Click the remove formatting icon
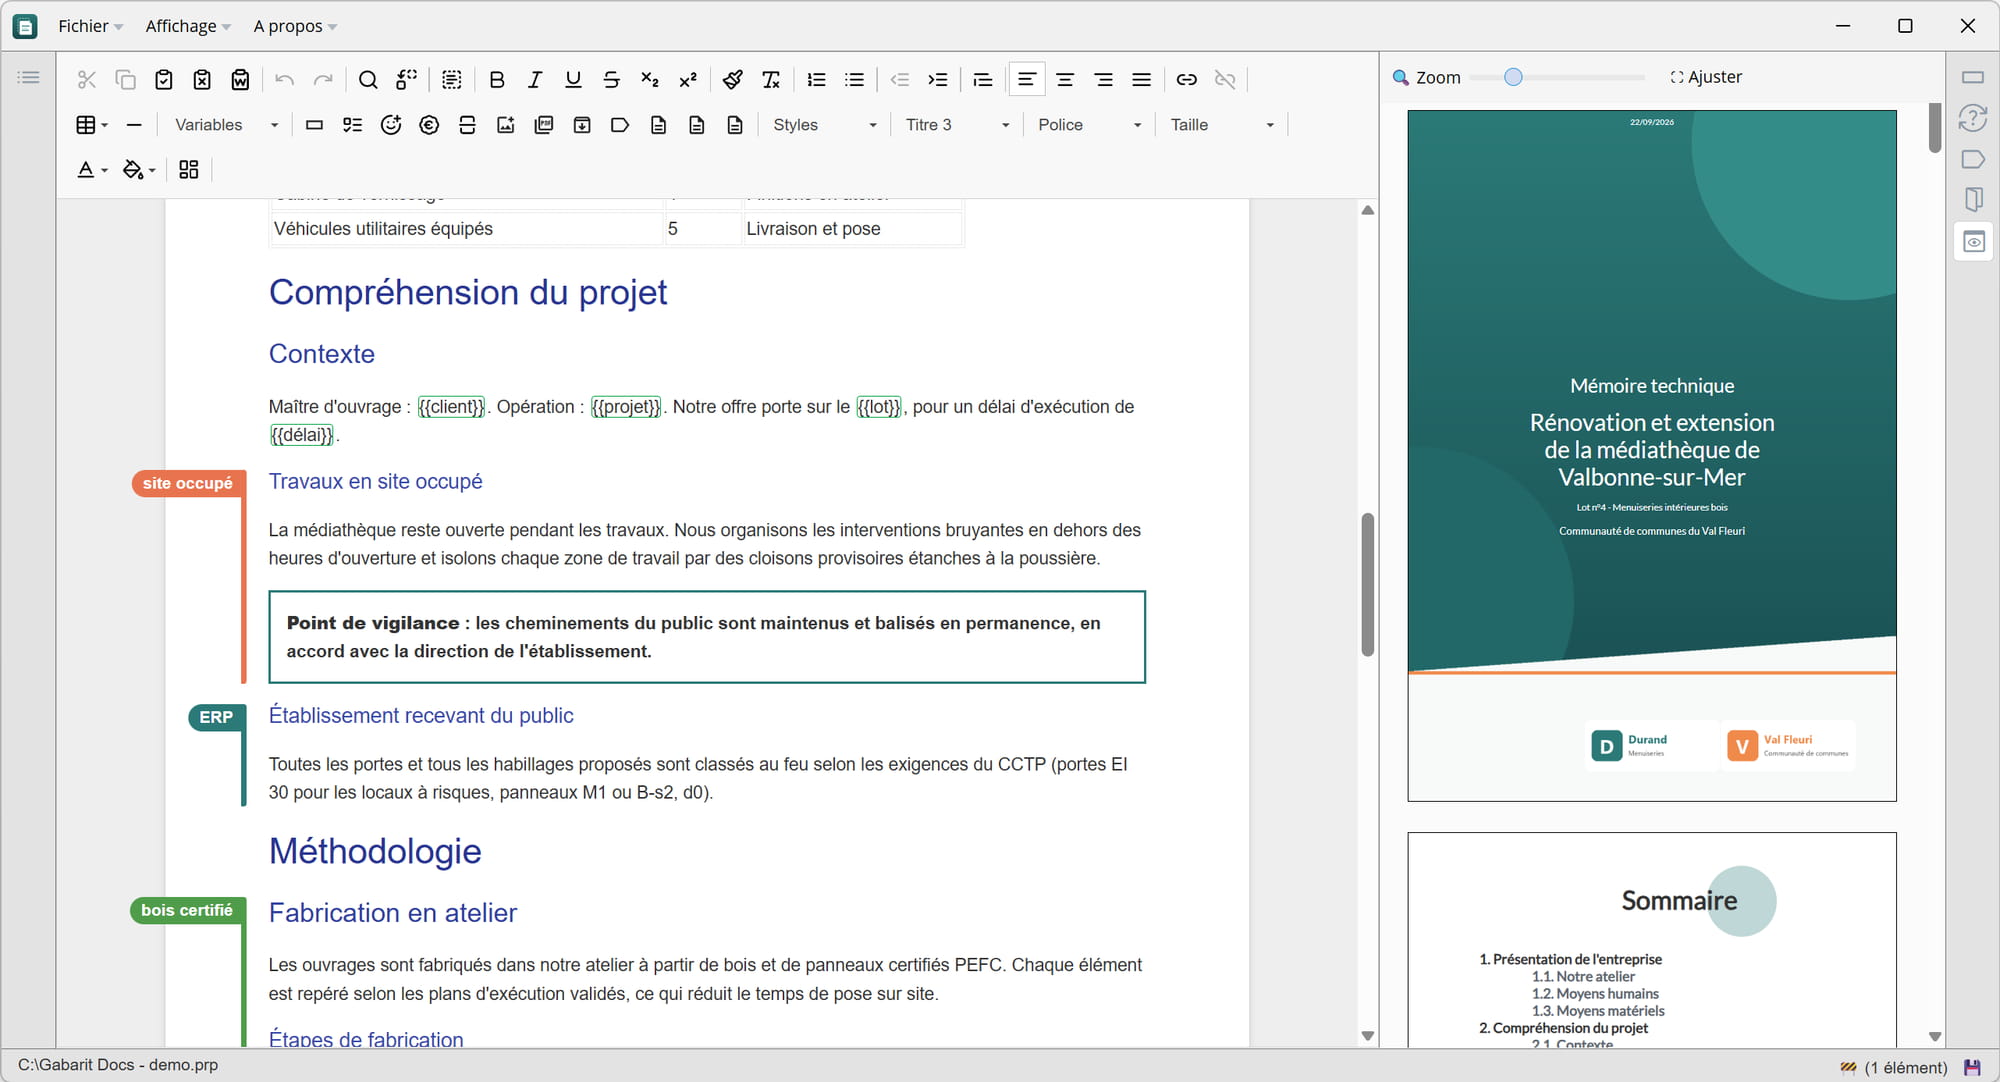 coord(770,80)
